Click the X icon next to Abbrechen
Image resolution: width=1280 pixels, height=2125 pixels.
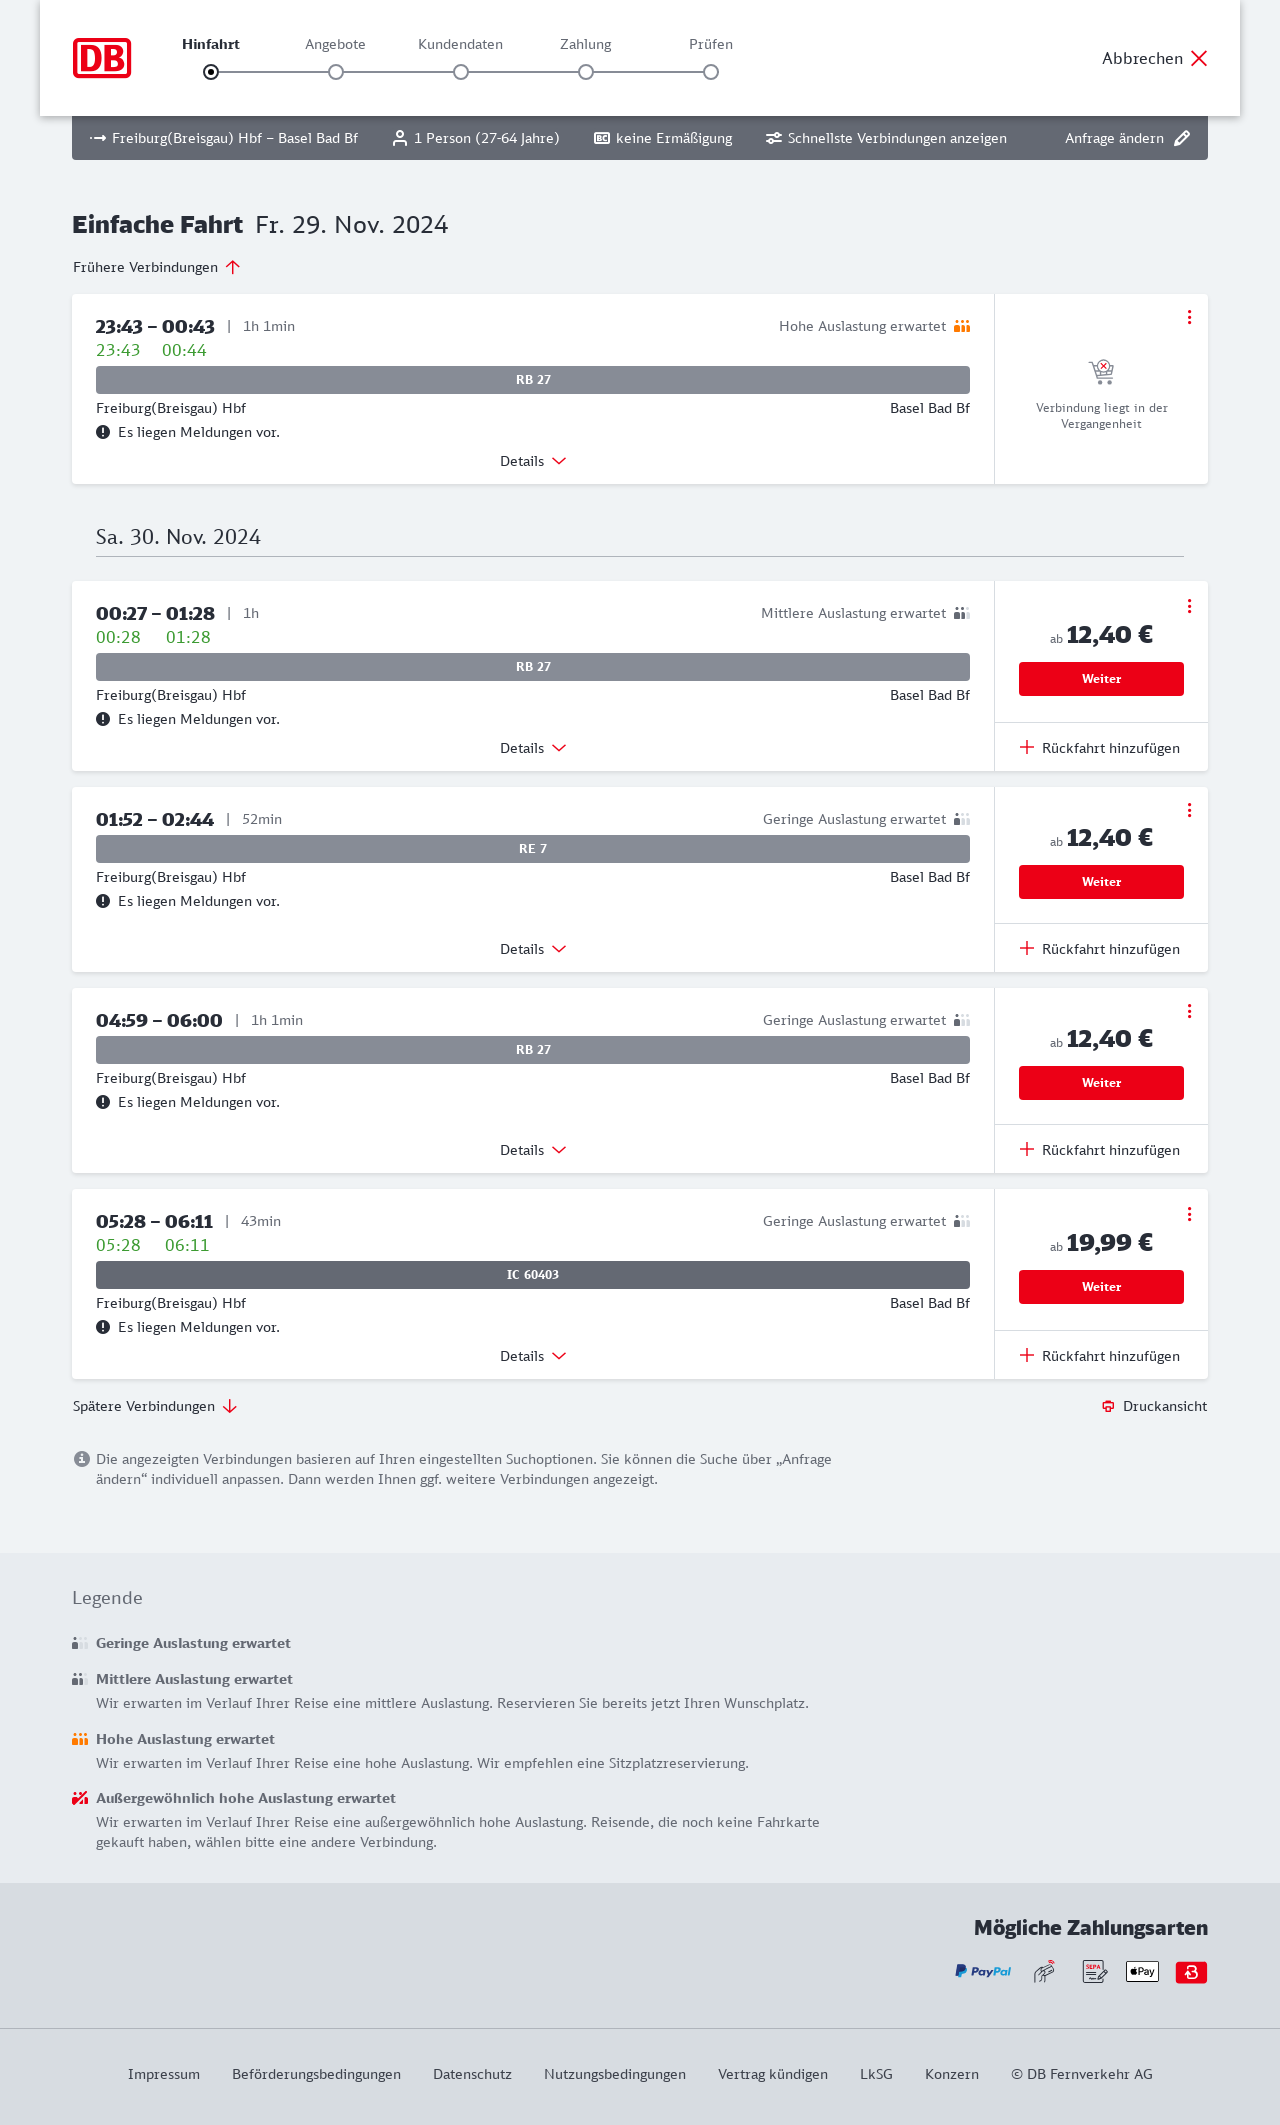click(1199, 58)
